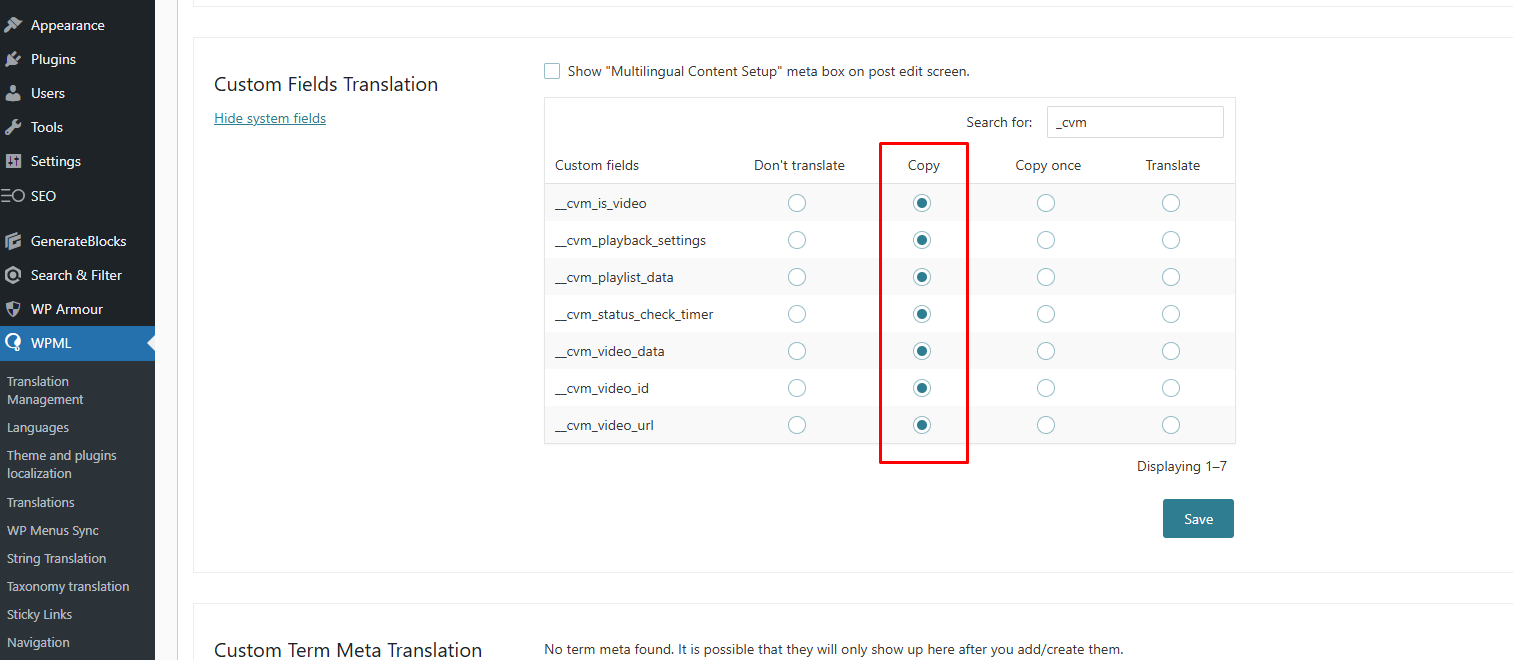Click the SEO menu icon
This screenshot has height=660, width=1513.
coord(13,196)
